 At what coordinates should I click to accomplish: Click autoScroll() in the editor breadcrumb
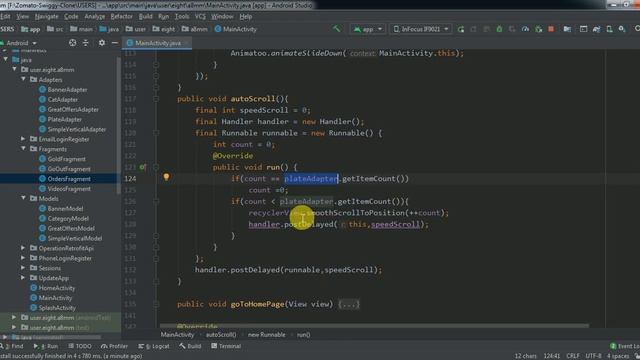pyautogui.click(x=221, y=335)
